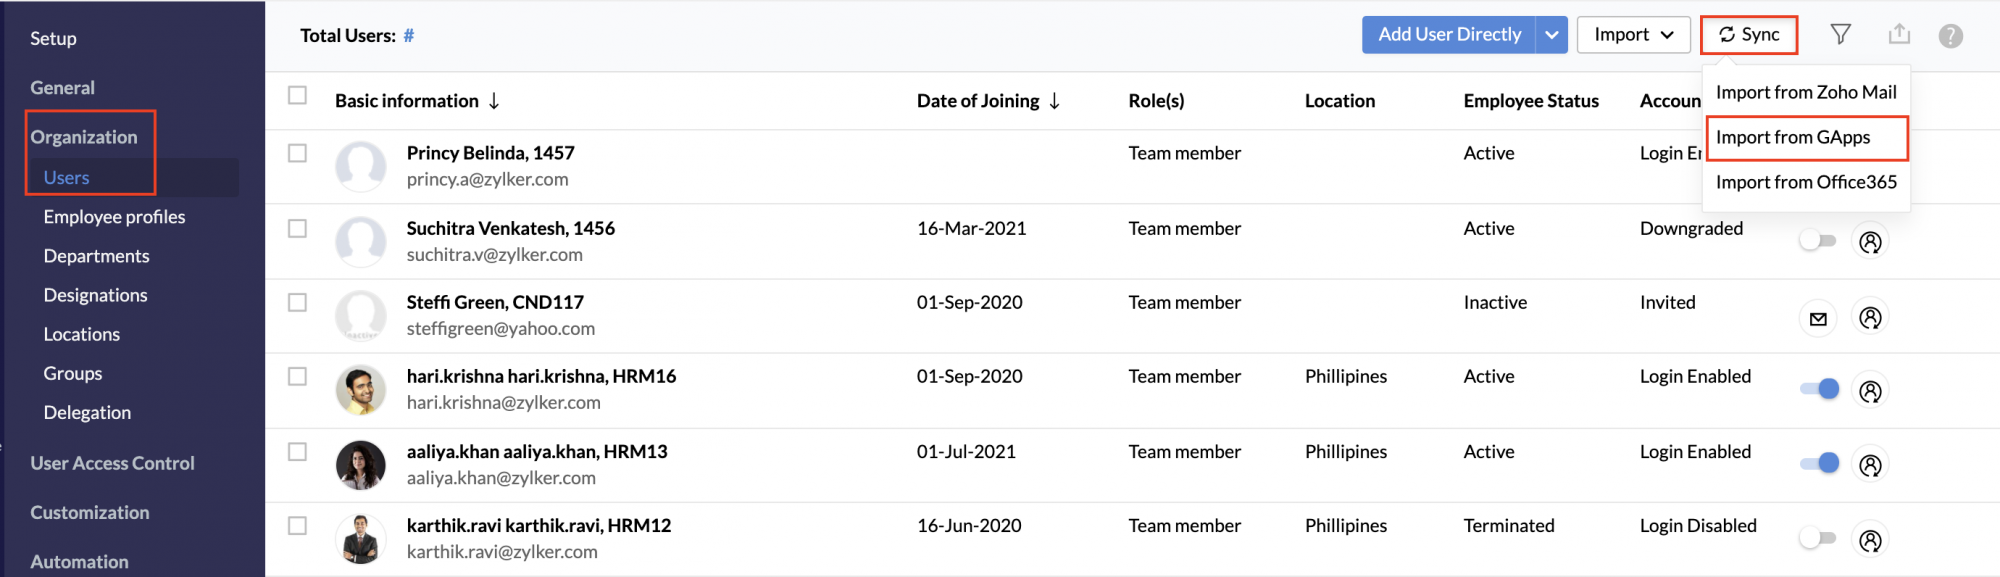The image size is (2000, 577).
Task: Click the Add User Directly button
Action: click(x=1449, y=35)
